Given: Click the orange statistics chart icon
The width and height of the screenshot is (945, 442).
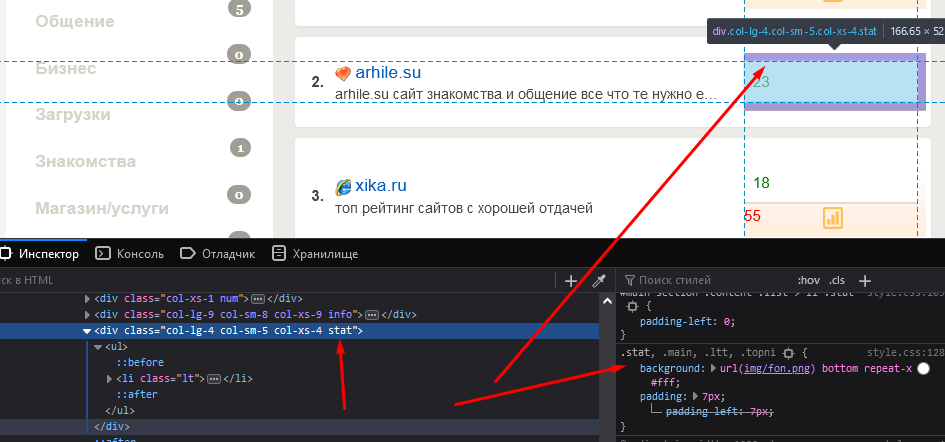Looking at the screenshot, I should pyautogui.click(x=832, y=218).
